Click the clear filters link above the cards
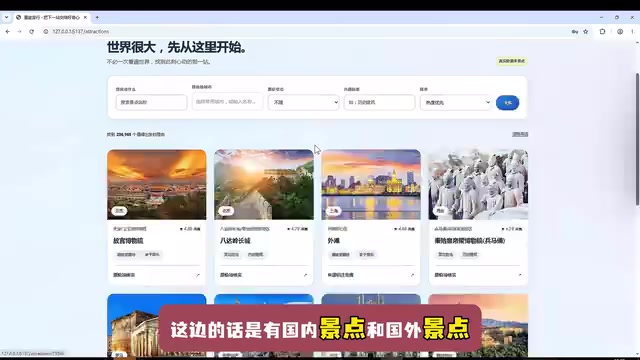This screenshot has width=640, height=360. click(x=520, y=134)
